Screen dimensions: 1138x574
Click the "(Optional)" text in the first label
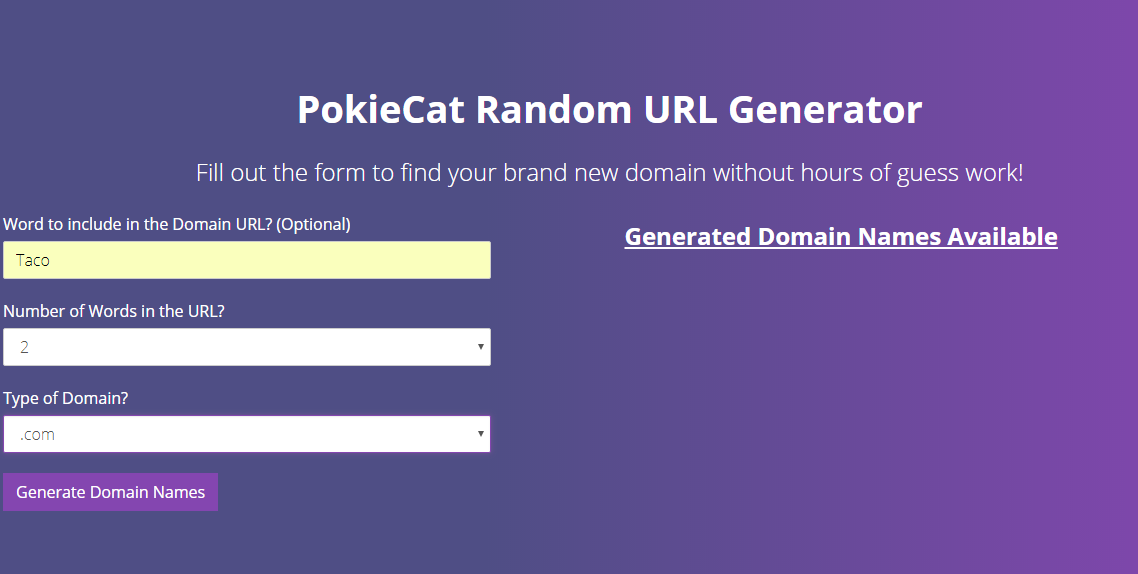point(313,224)
